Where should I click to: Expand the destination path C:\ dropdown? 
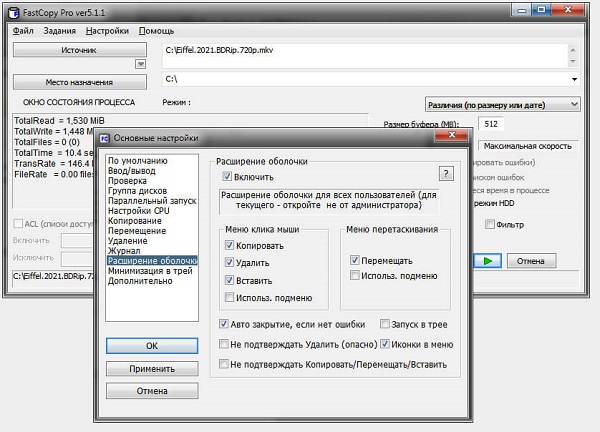(574, 79)
